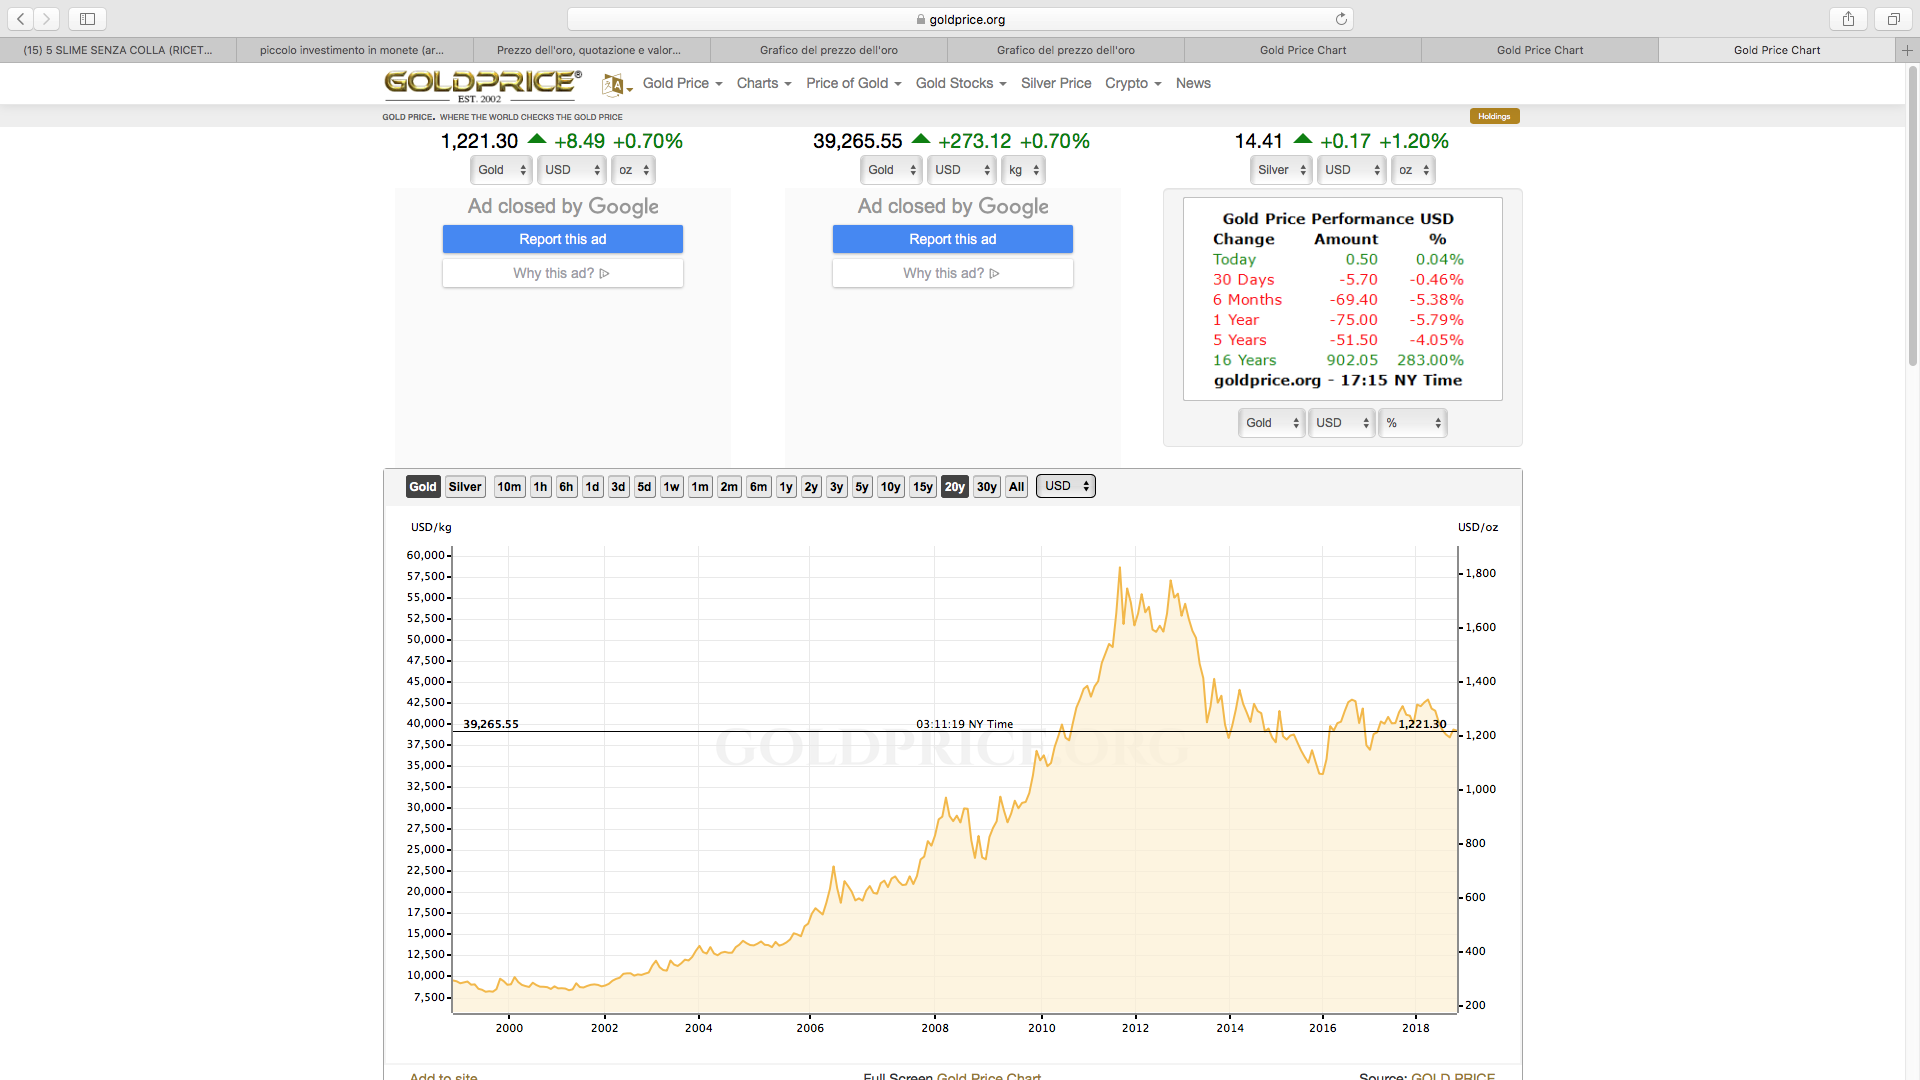Click the orange Holdings button
Viewport: 1920px width, 1080px height.
1494,116
